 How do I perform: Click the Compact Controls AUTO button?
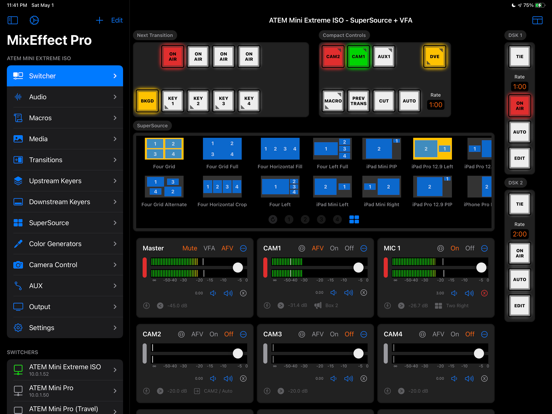coord(409,101)
